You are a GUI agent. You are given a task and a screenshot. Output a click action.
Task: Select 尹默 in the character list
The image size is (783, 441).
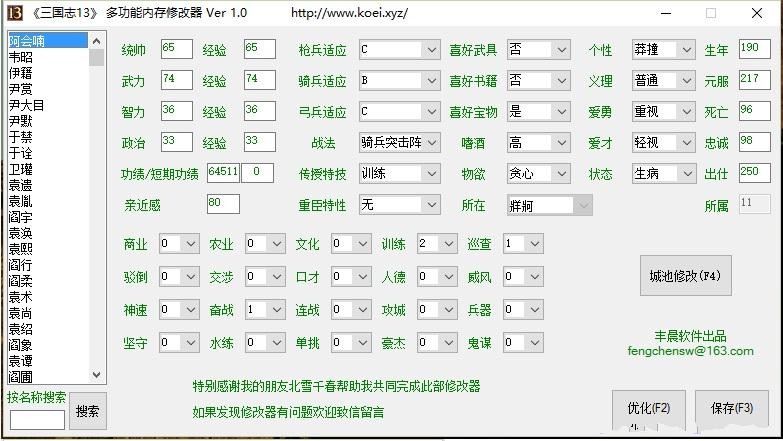48,121
